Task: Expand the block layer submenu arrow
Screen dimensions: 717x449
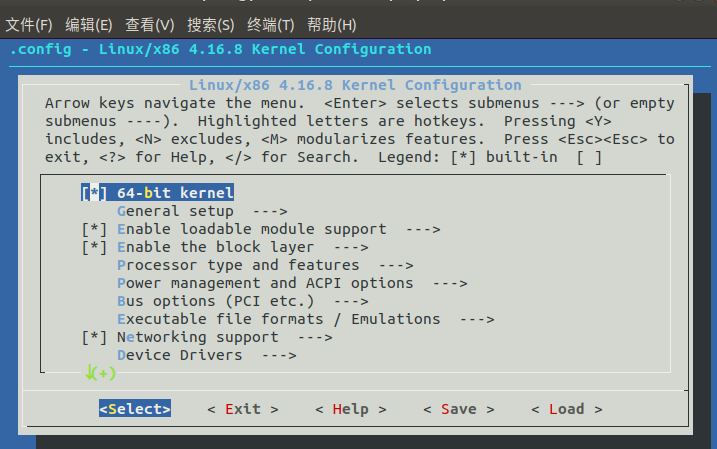Action: 351,247
